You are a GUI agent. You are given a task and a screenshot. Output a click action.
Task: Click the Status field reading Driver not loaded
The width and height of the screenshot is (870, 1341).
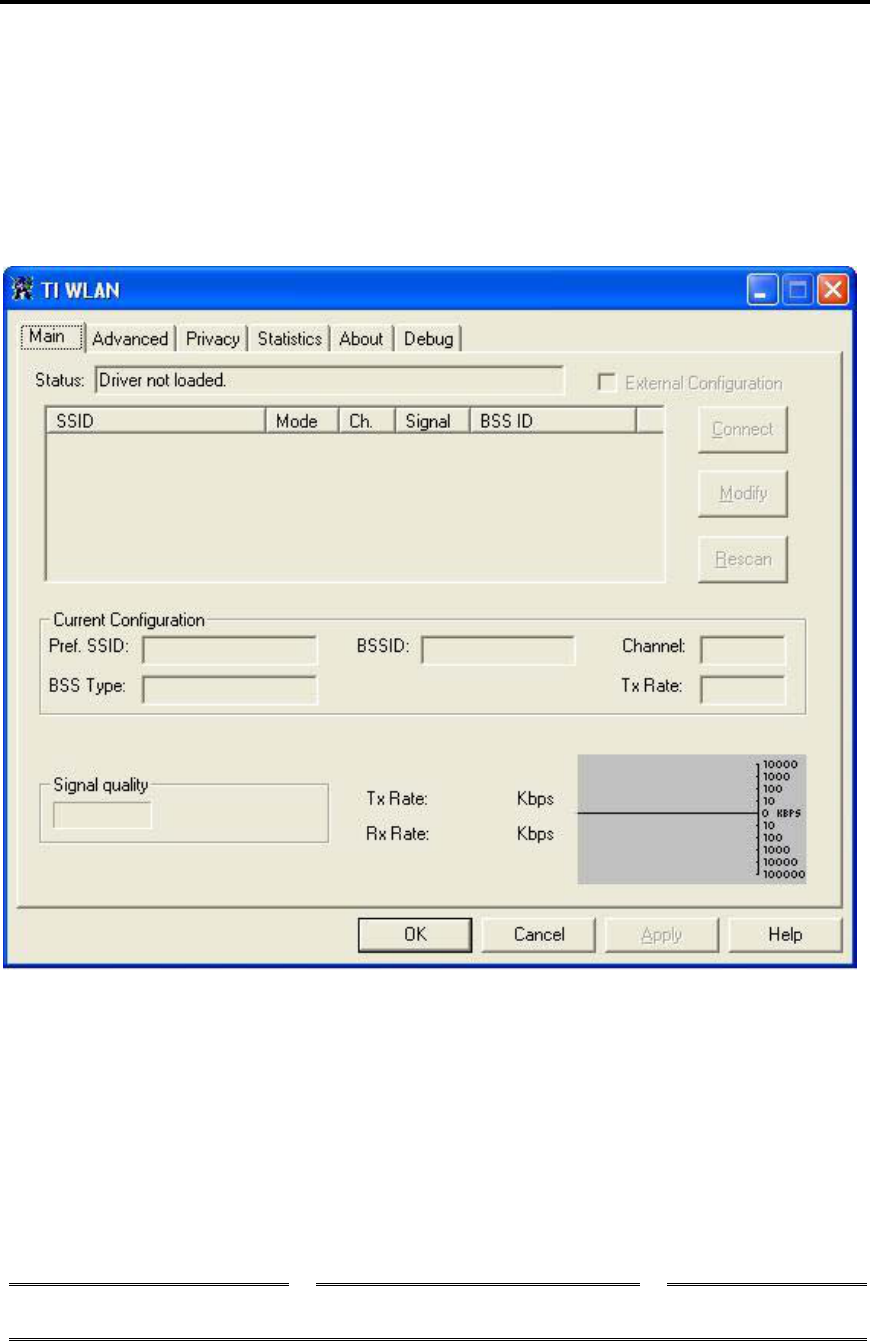pyautogui.click(x=329, y=381)
